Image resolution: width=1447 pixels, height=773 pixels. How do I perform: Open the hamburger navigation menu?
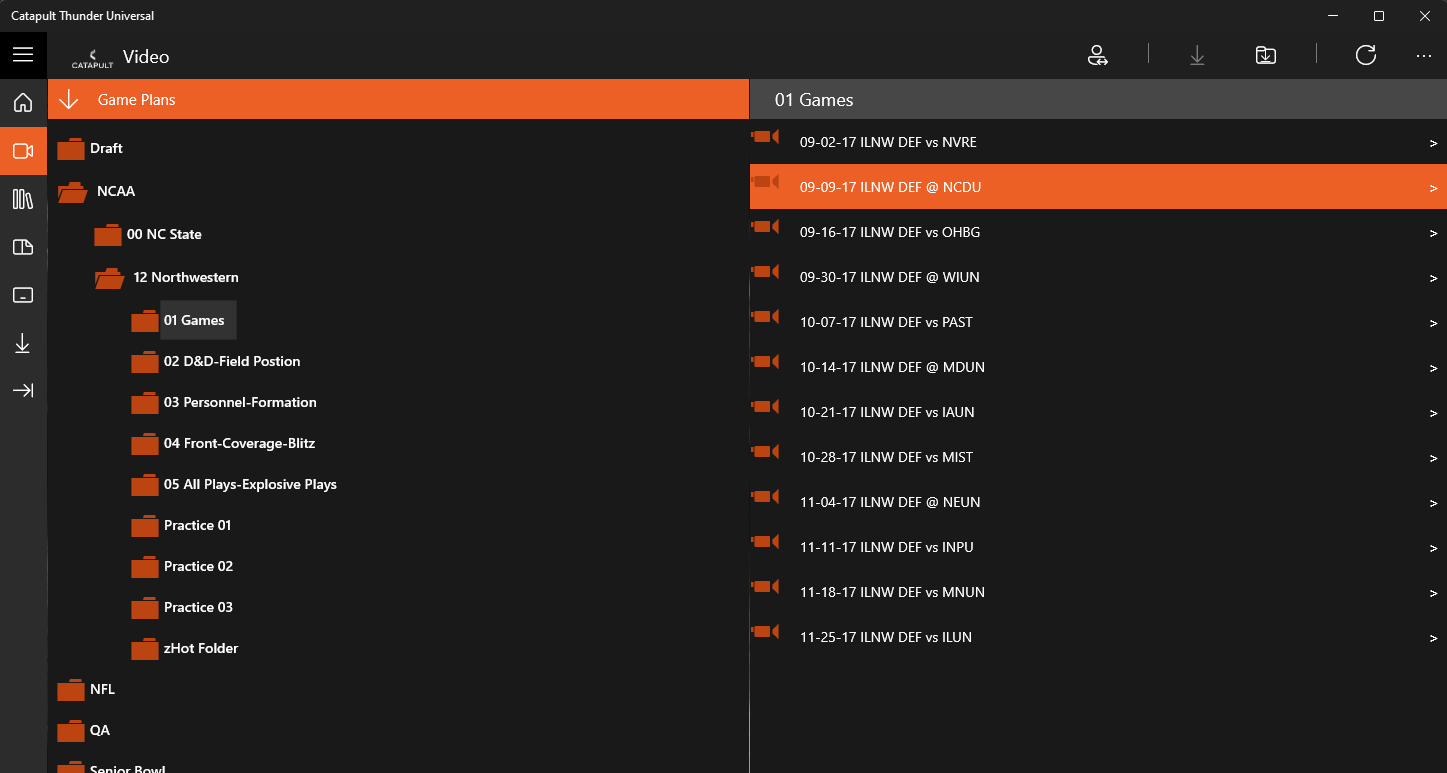click(x=23, y=55)
